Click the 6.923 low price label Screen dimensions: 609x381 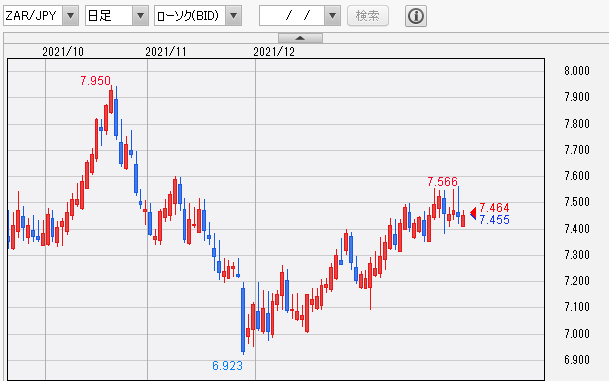(227, 365)
